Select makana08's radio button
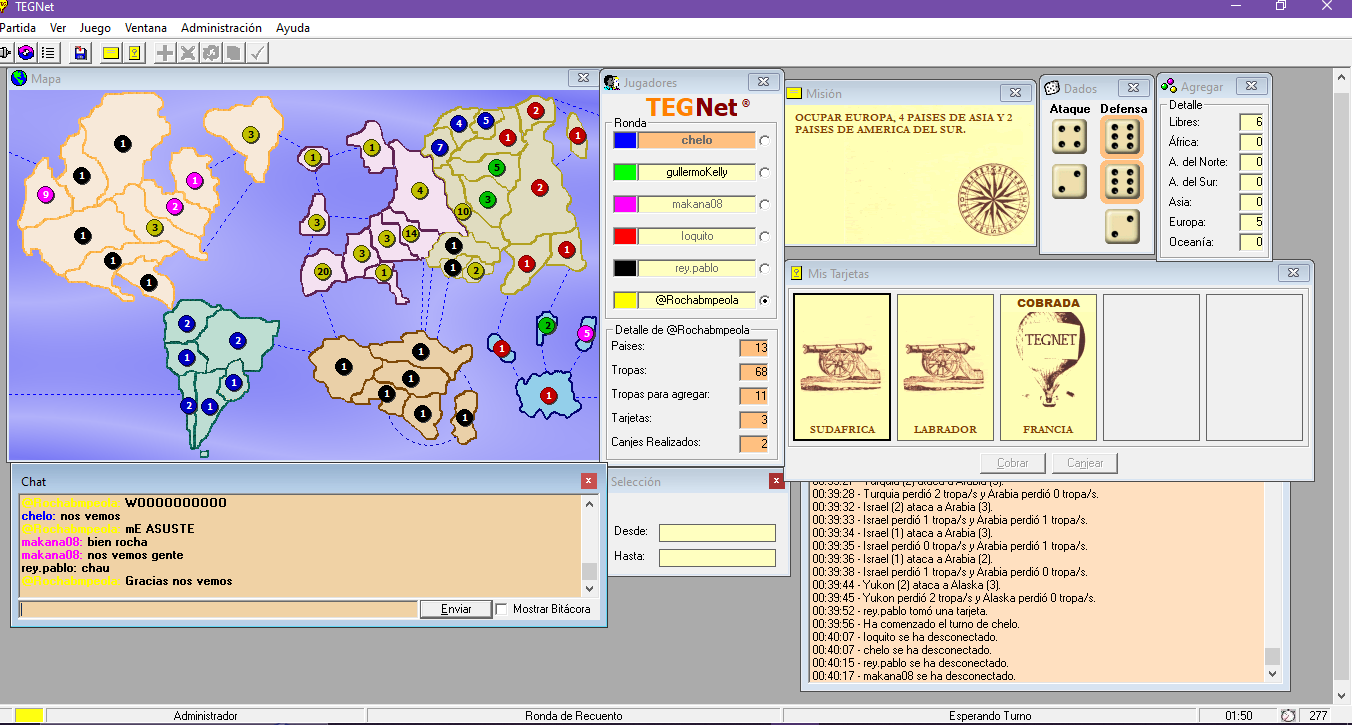Screen dimensions: 1352x725 [765, 205]
